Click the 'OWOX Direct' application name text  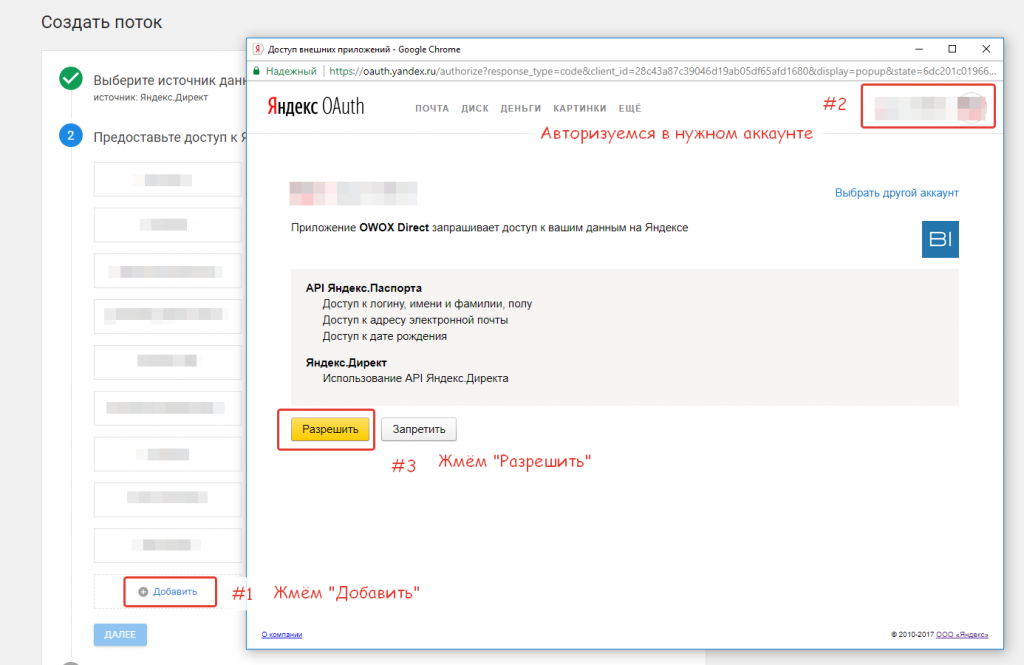pyautogui.click(x=394, y=227)
